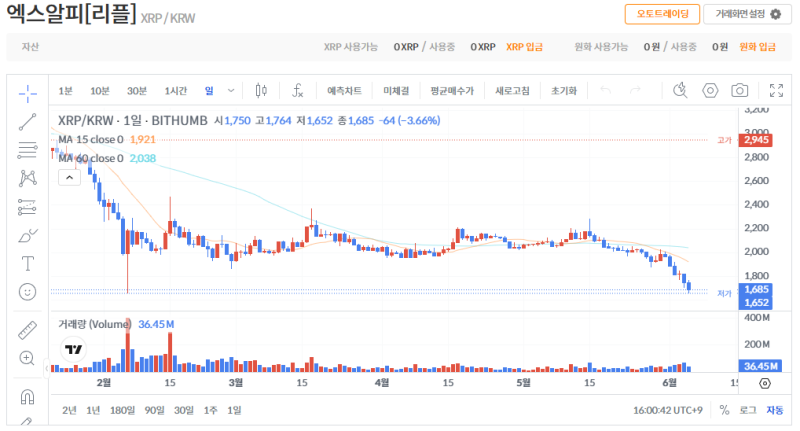
Task: Redo the chart action
Action: pos(635,90)
